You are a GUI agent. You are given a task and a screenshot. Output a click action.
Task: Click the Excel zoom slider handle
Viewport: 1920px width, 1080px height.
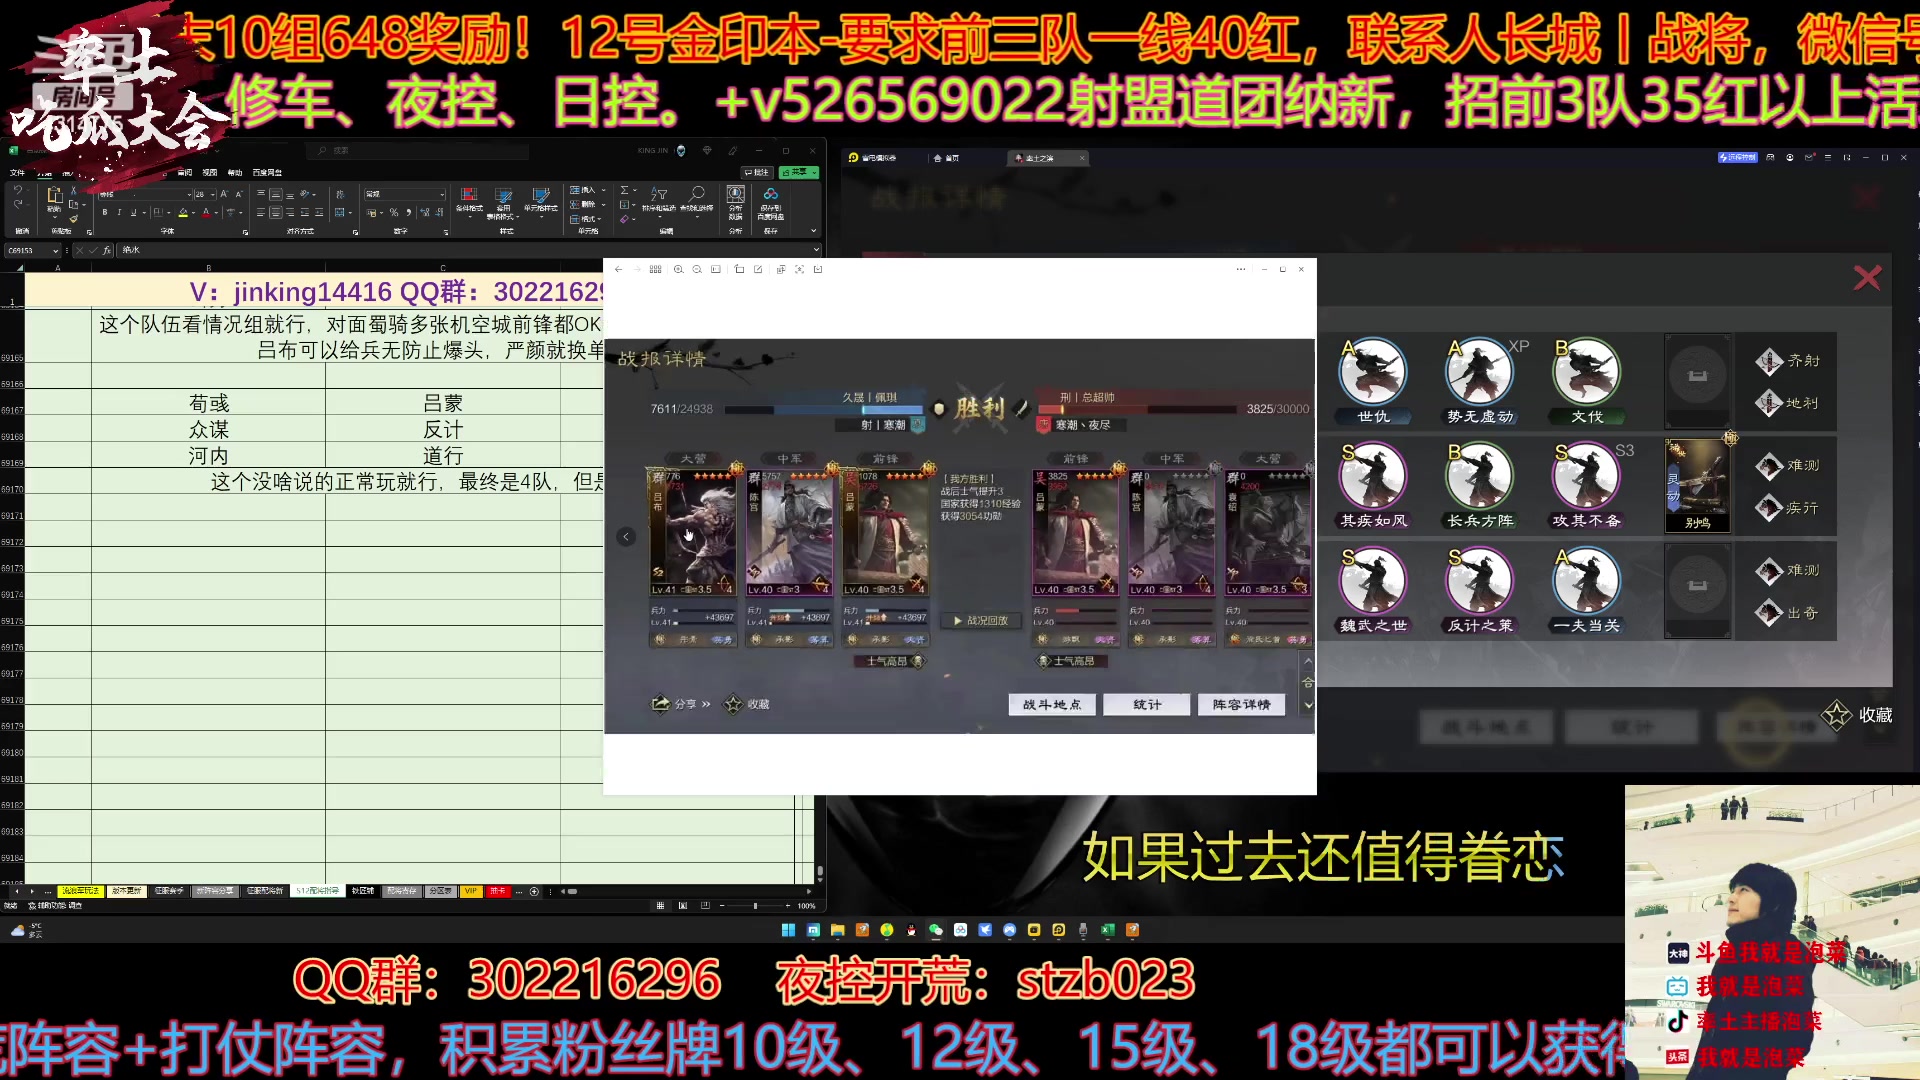[755, 906]
